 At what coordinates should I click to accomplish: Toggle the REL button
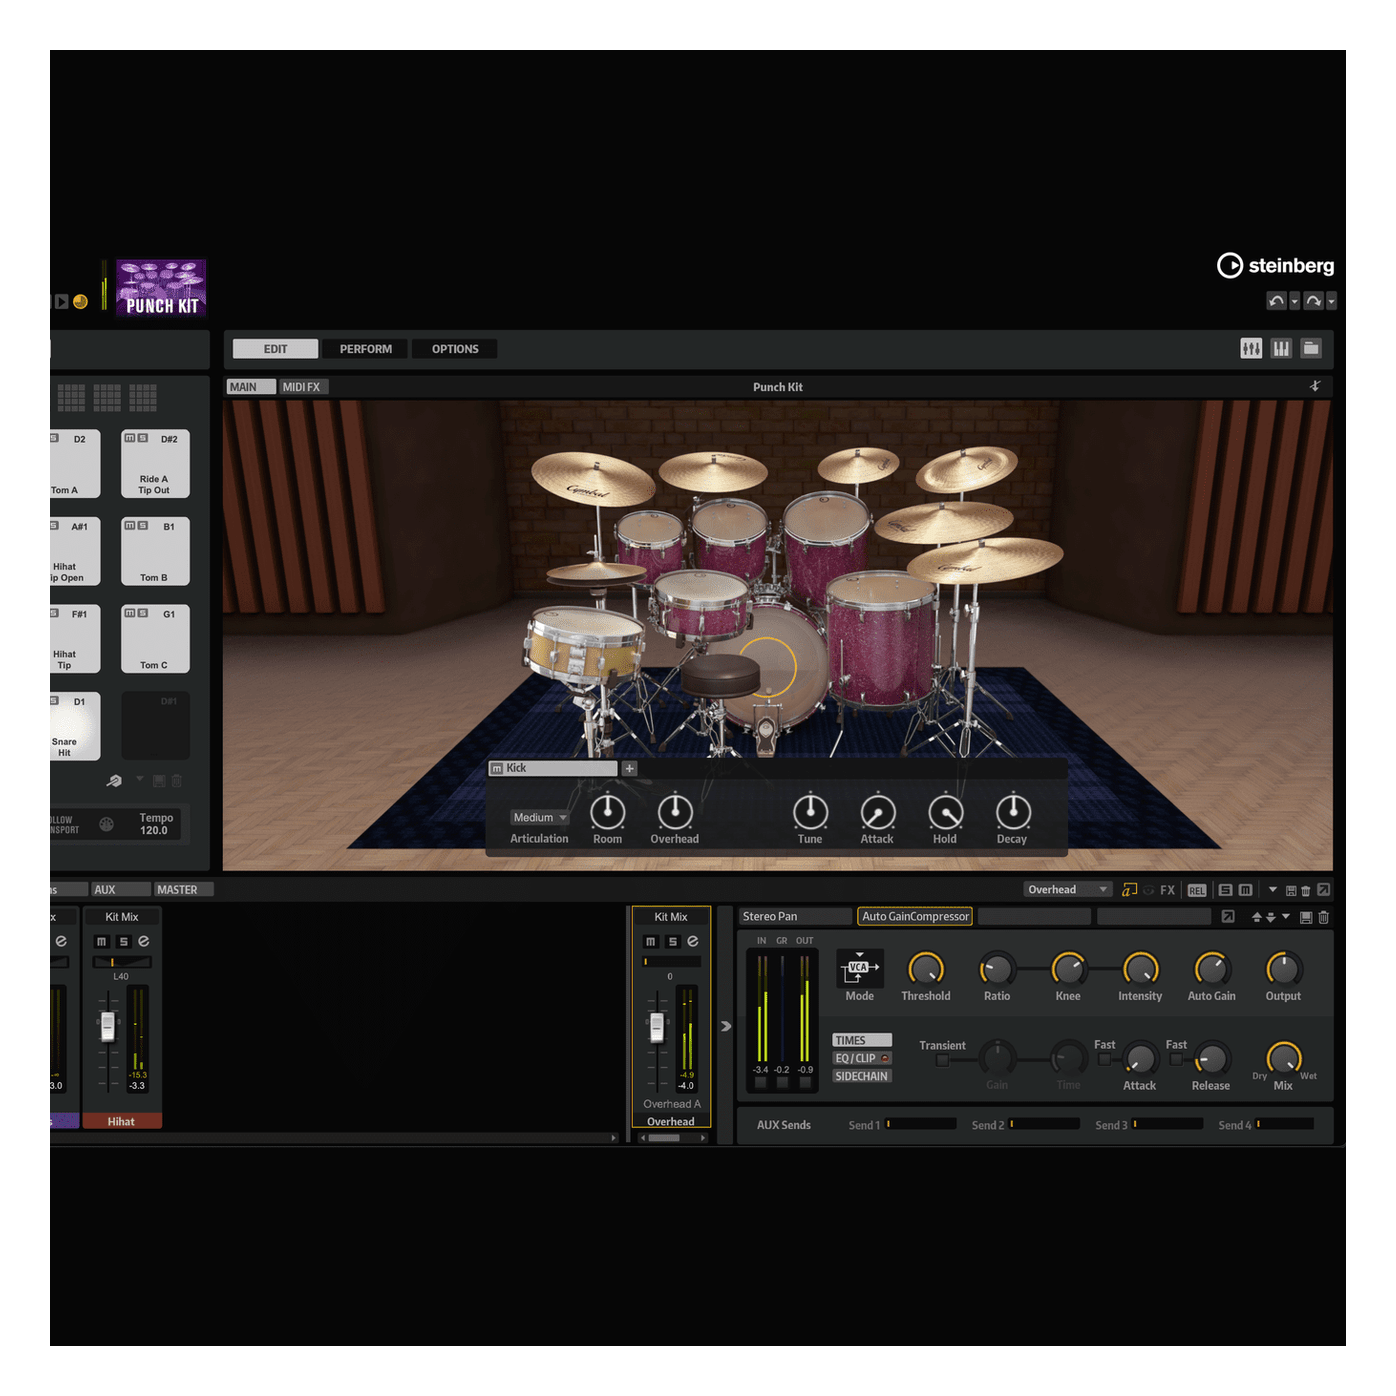(x=1197, y=890)
